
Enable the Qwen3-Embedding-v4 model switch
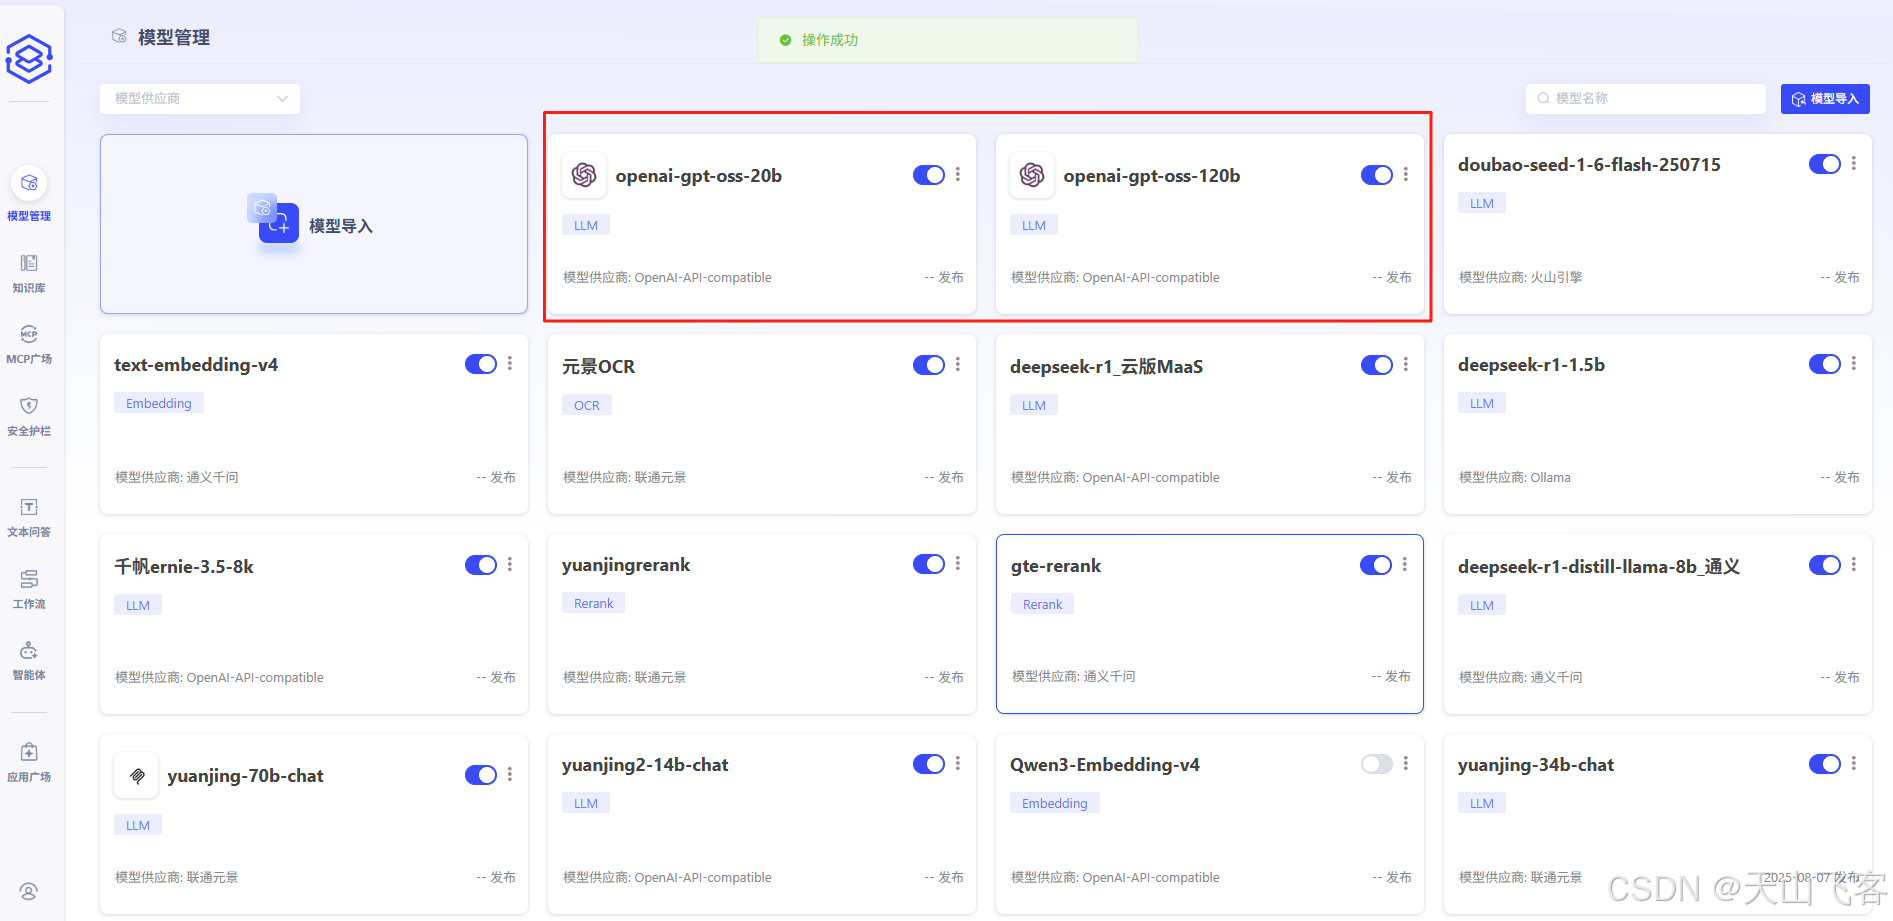pos(1377,764)
